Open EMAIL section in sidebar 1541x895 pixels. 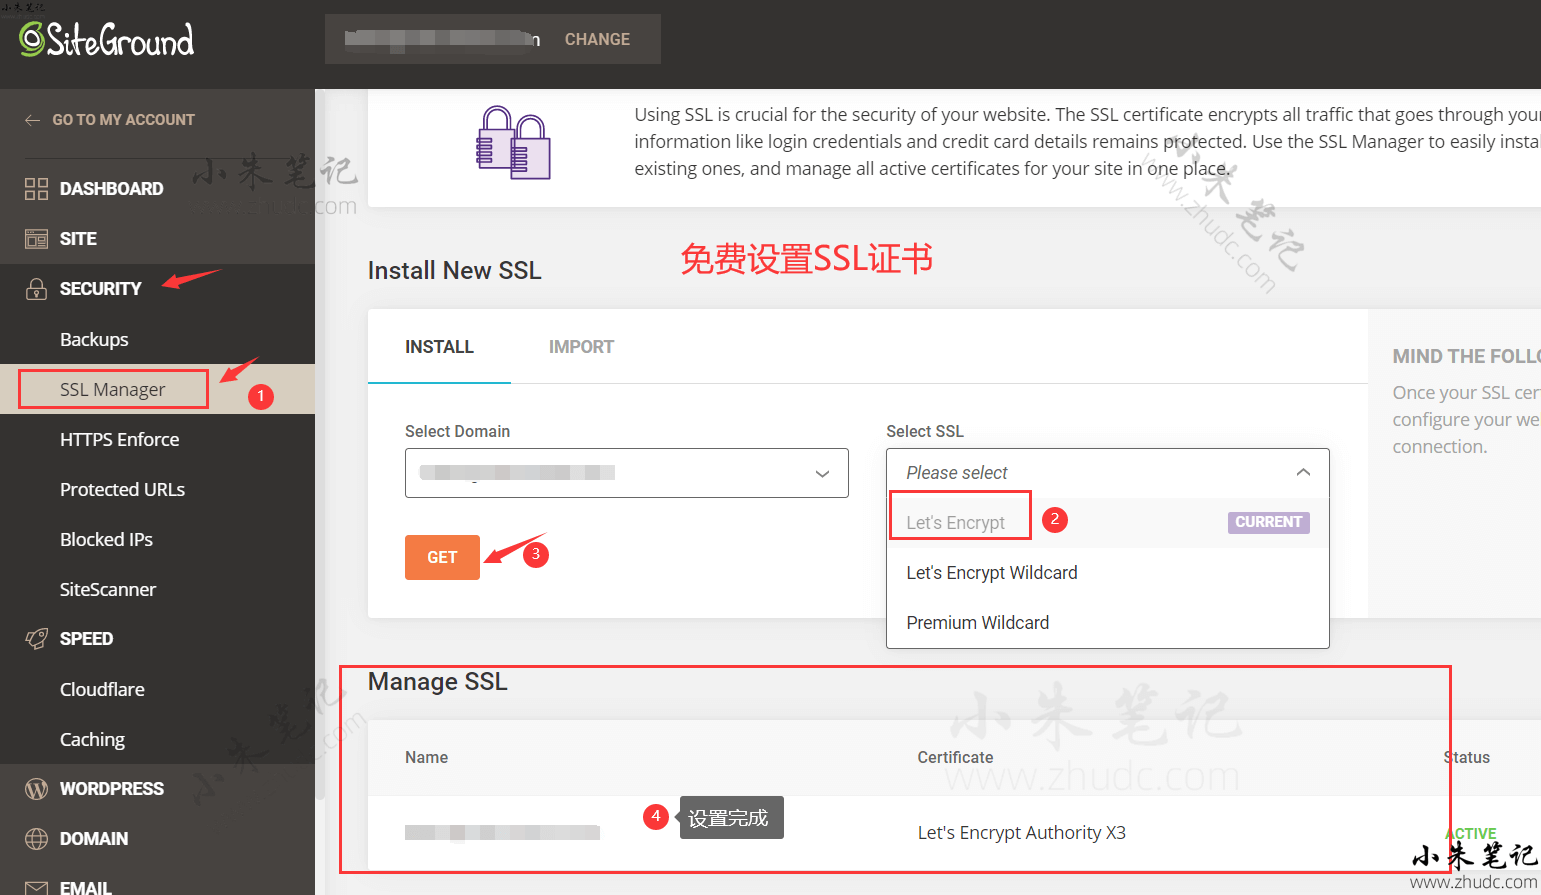(85, 888)
